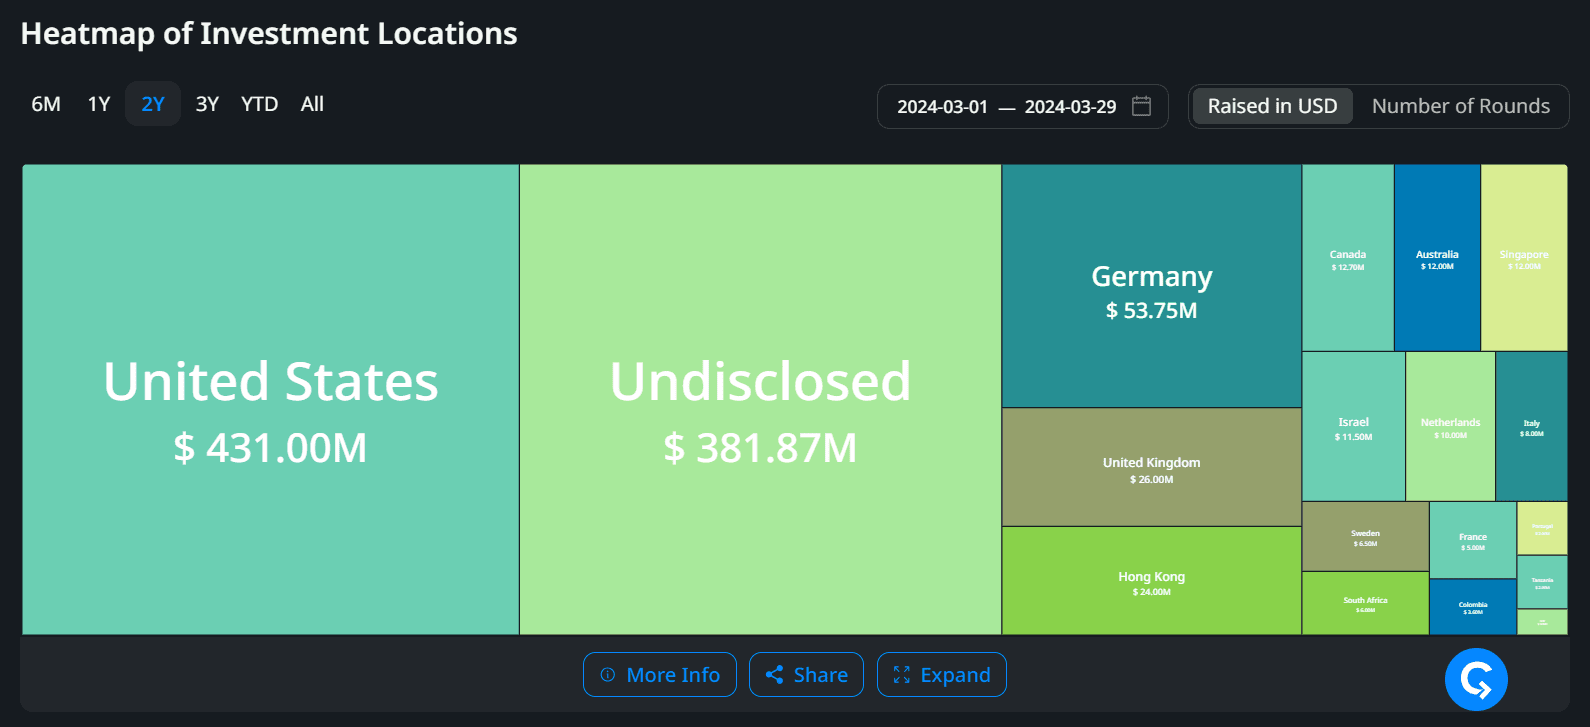Click the Hong Kong heatmap tile

[x=1151, y=581]
